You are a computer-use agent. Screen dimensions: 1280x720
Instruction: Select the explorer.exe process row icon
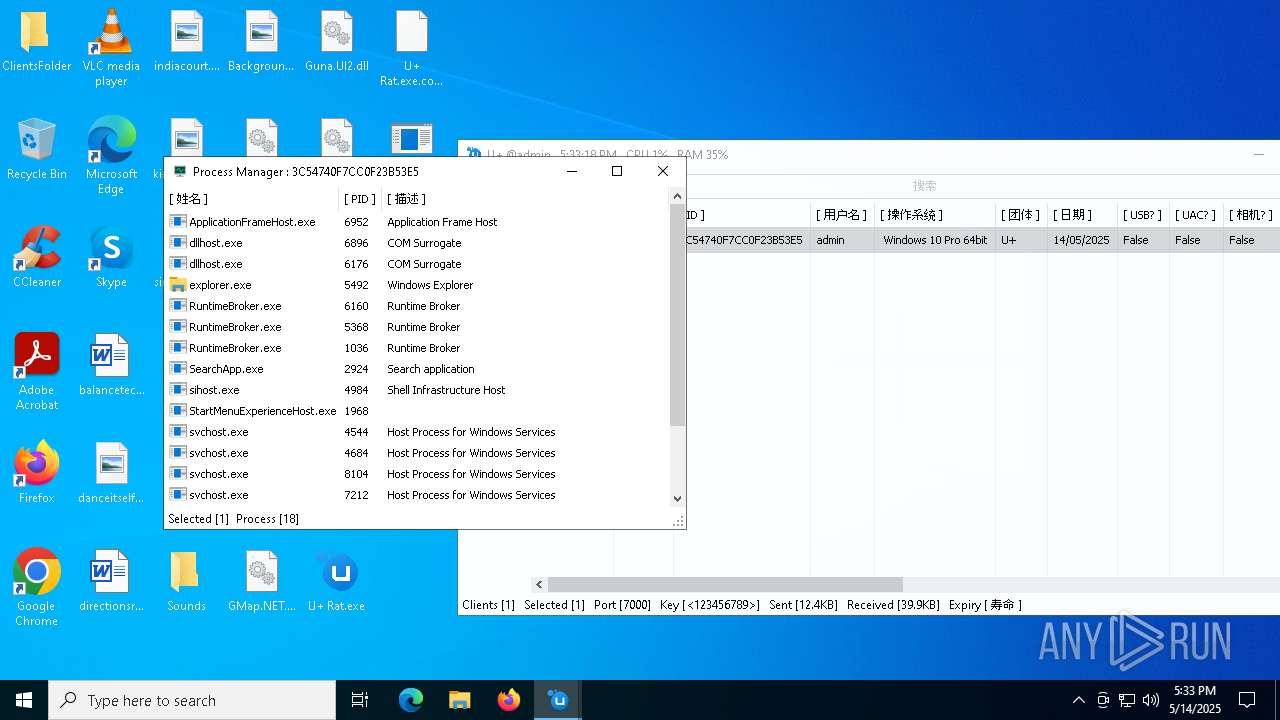pyautogui.click(x=178, y=285)
